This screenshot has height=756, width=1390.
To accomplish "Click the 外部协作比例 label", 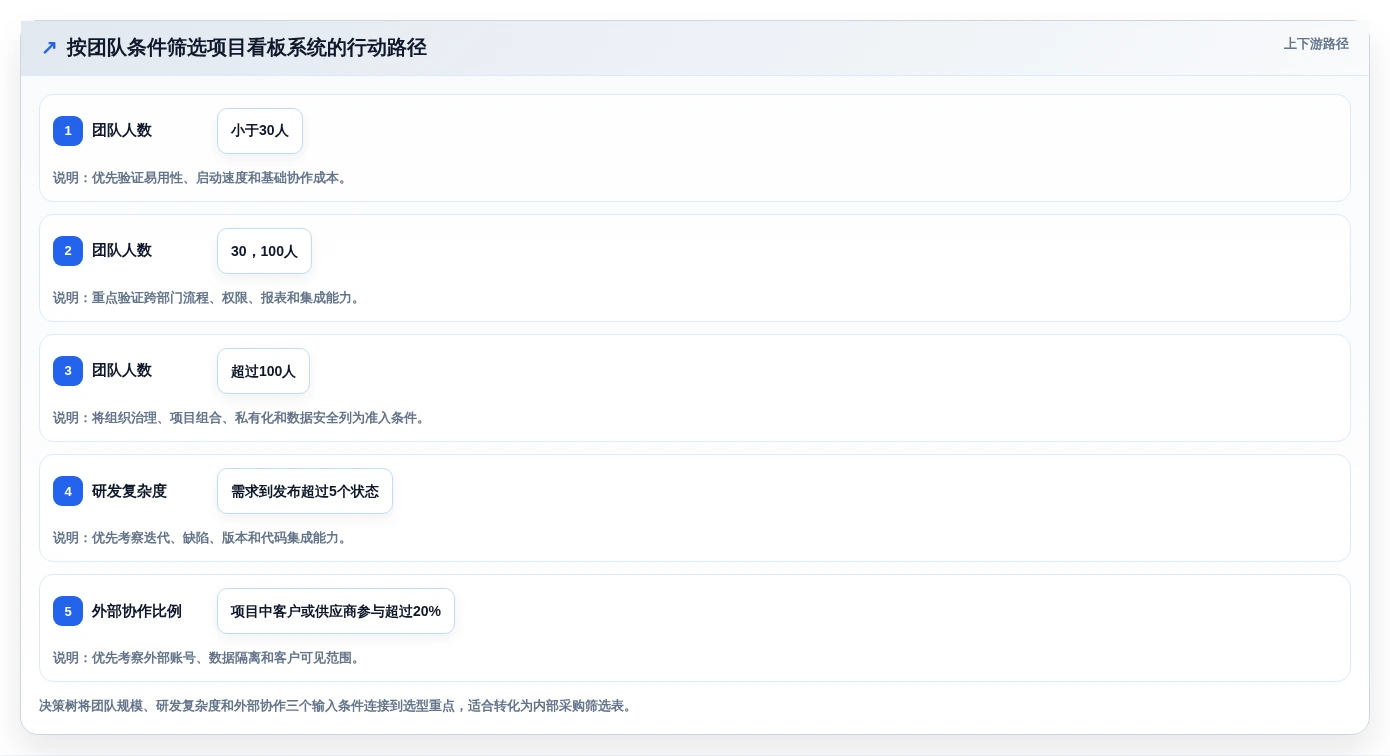I will click(137, 611).
